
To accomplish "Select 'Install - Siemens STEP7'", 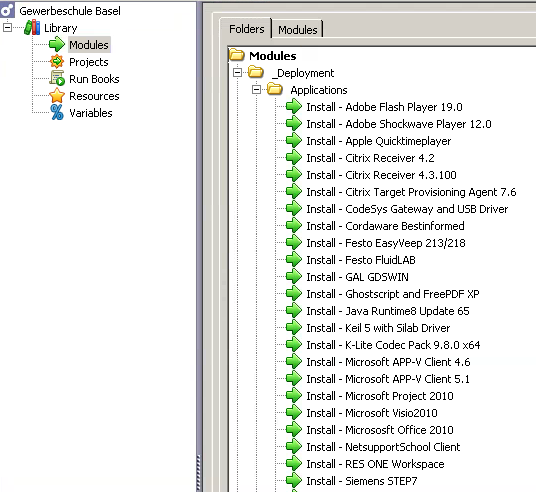I will [362, 481].
